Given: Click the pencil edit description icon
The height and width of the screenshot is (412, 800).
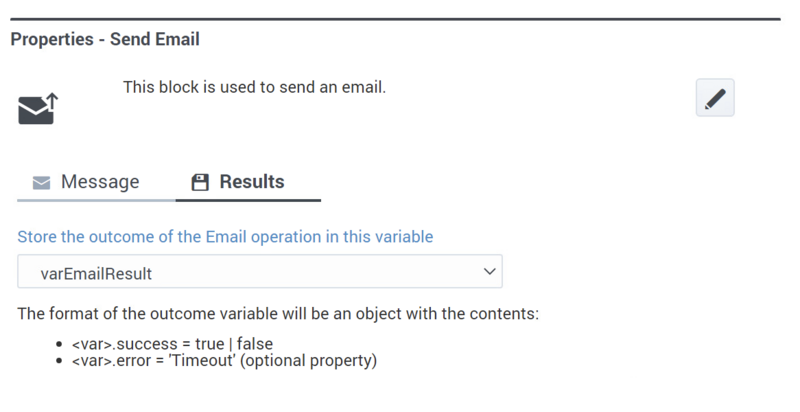Looking at the screenshot, I should pyautogui.click(x=715, y=98).
